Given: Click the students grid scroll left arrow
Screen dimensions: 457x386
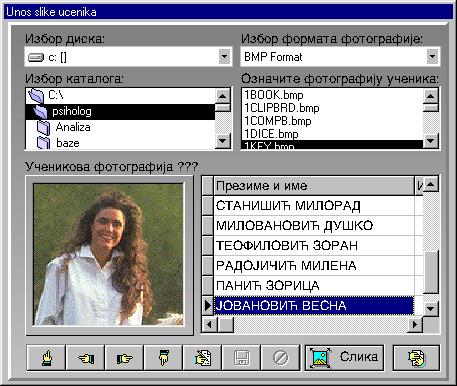Looking at the screenshot, I should tap(210, 324).
